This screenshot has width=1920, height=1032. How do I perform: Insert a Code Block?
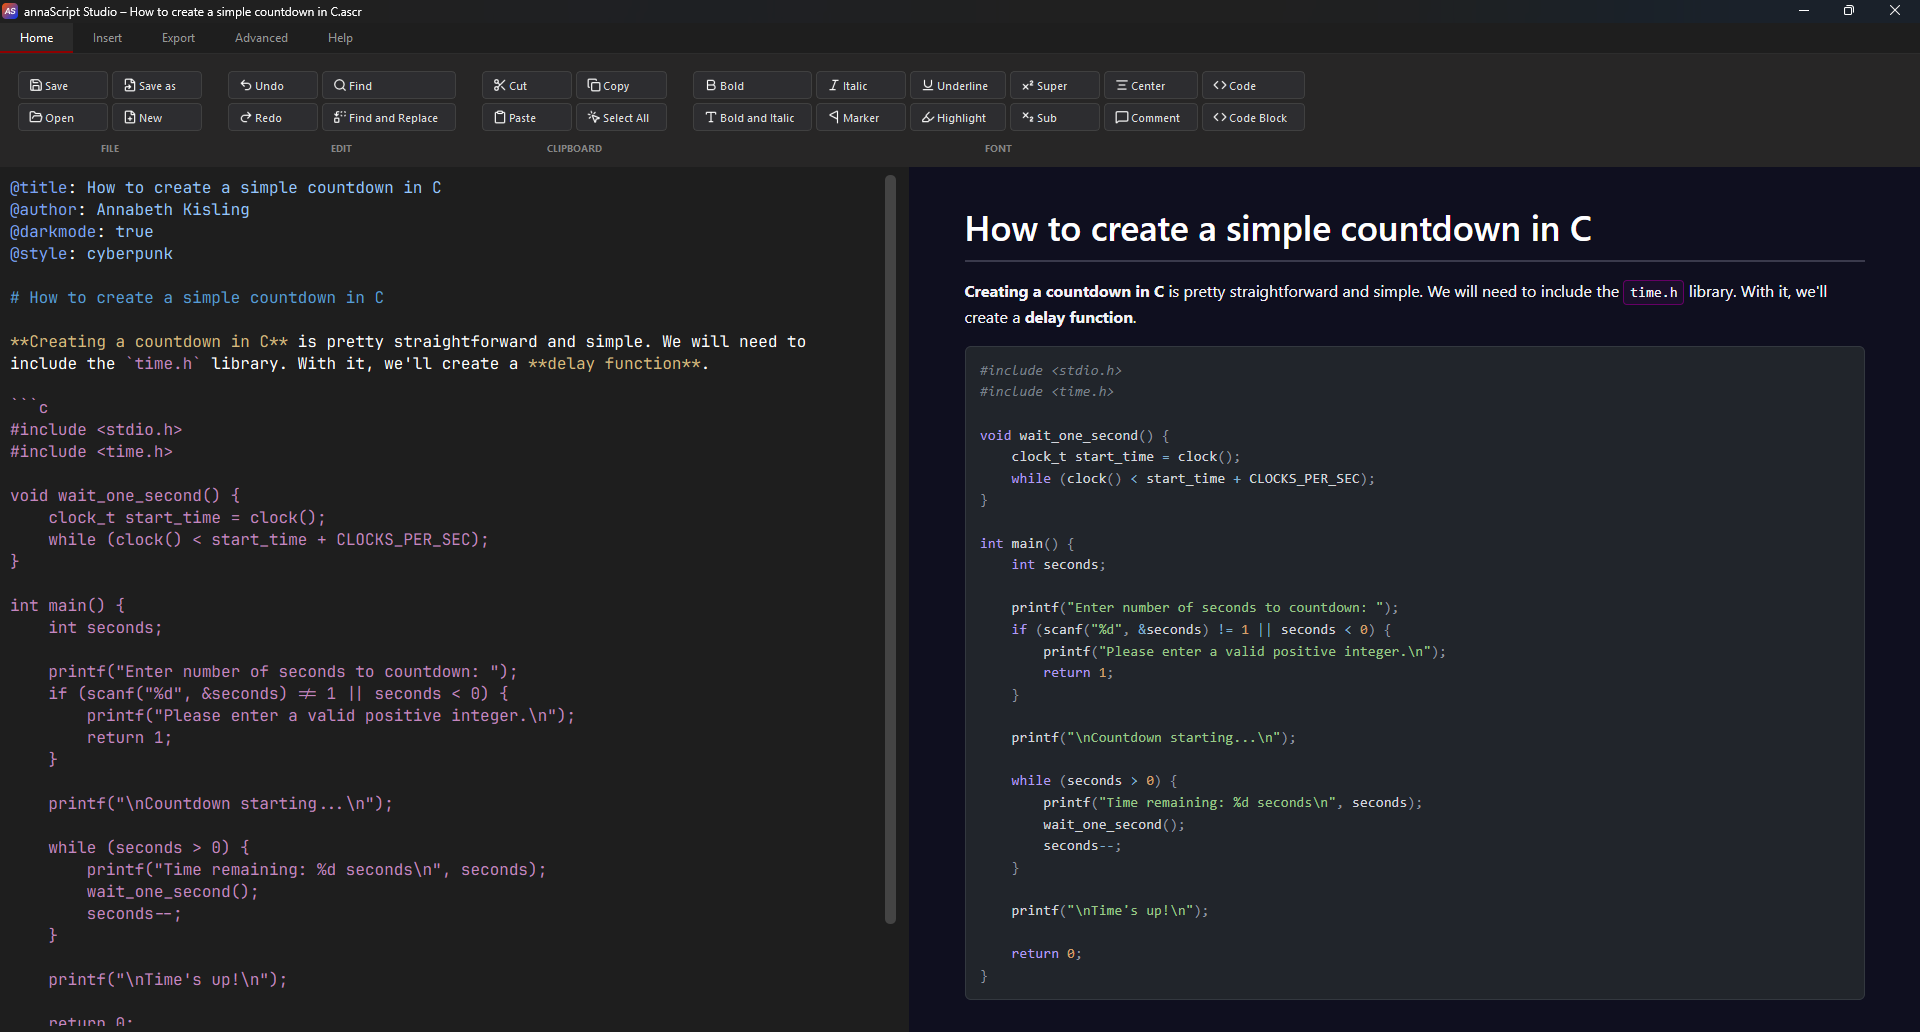point(1253,117)
